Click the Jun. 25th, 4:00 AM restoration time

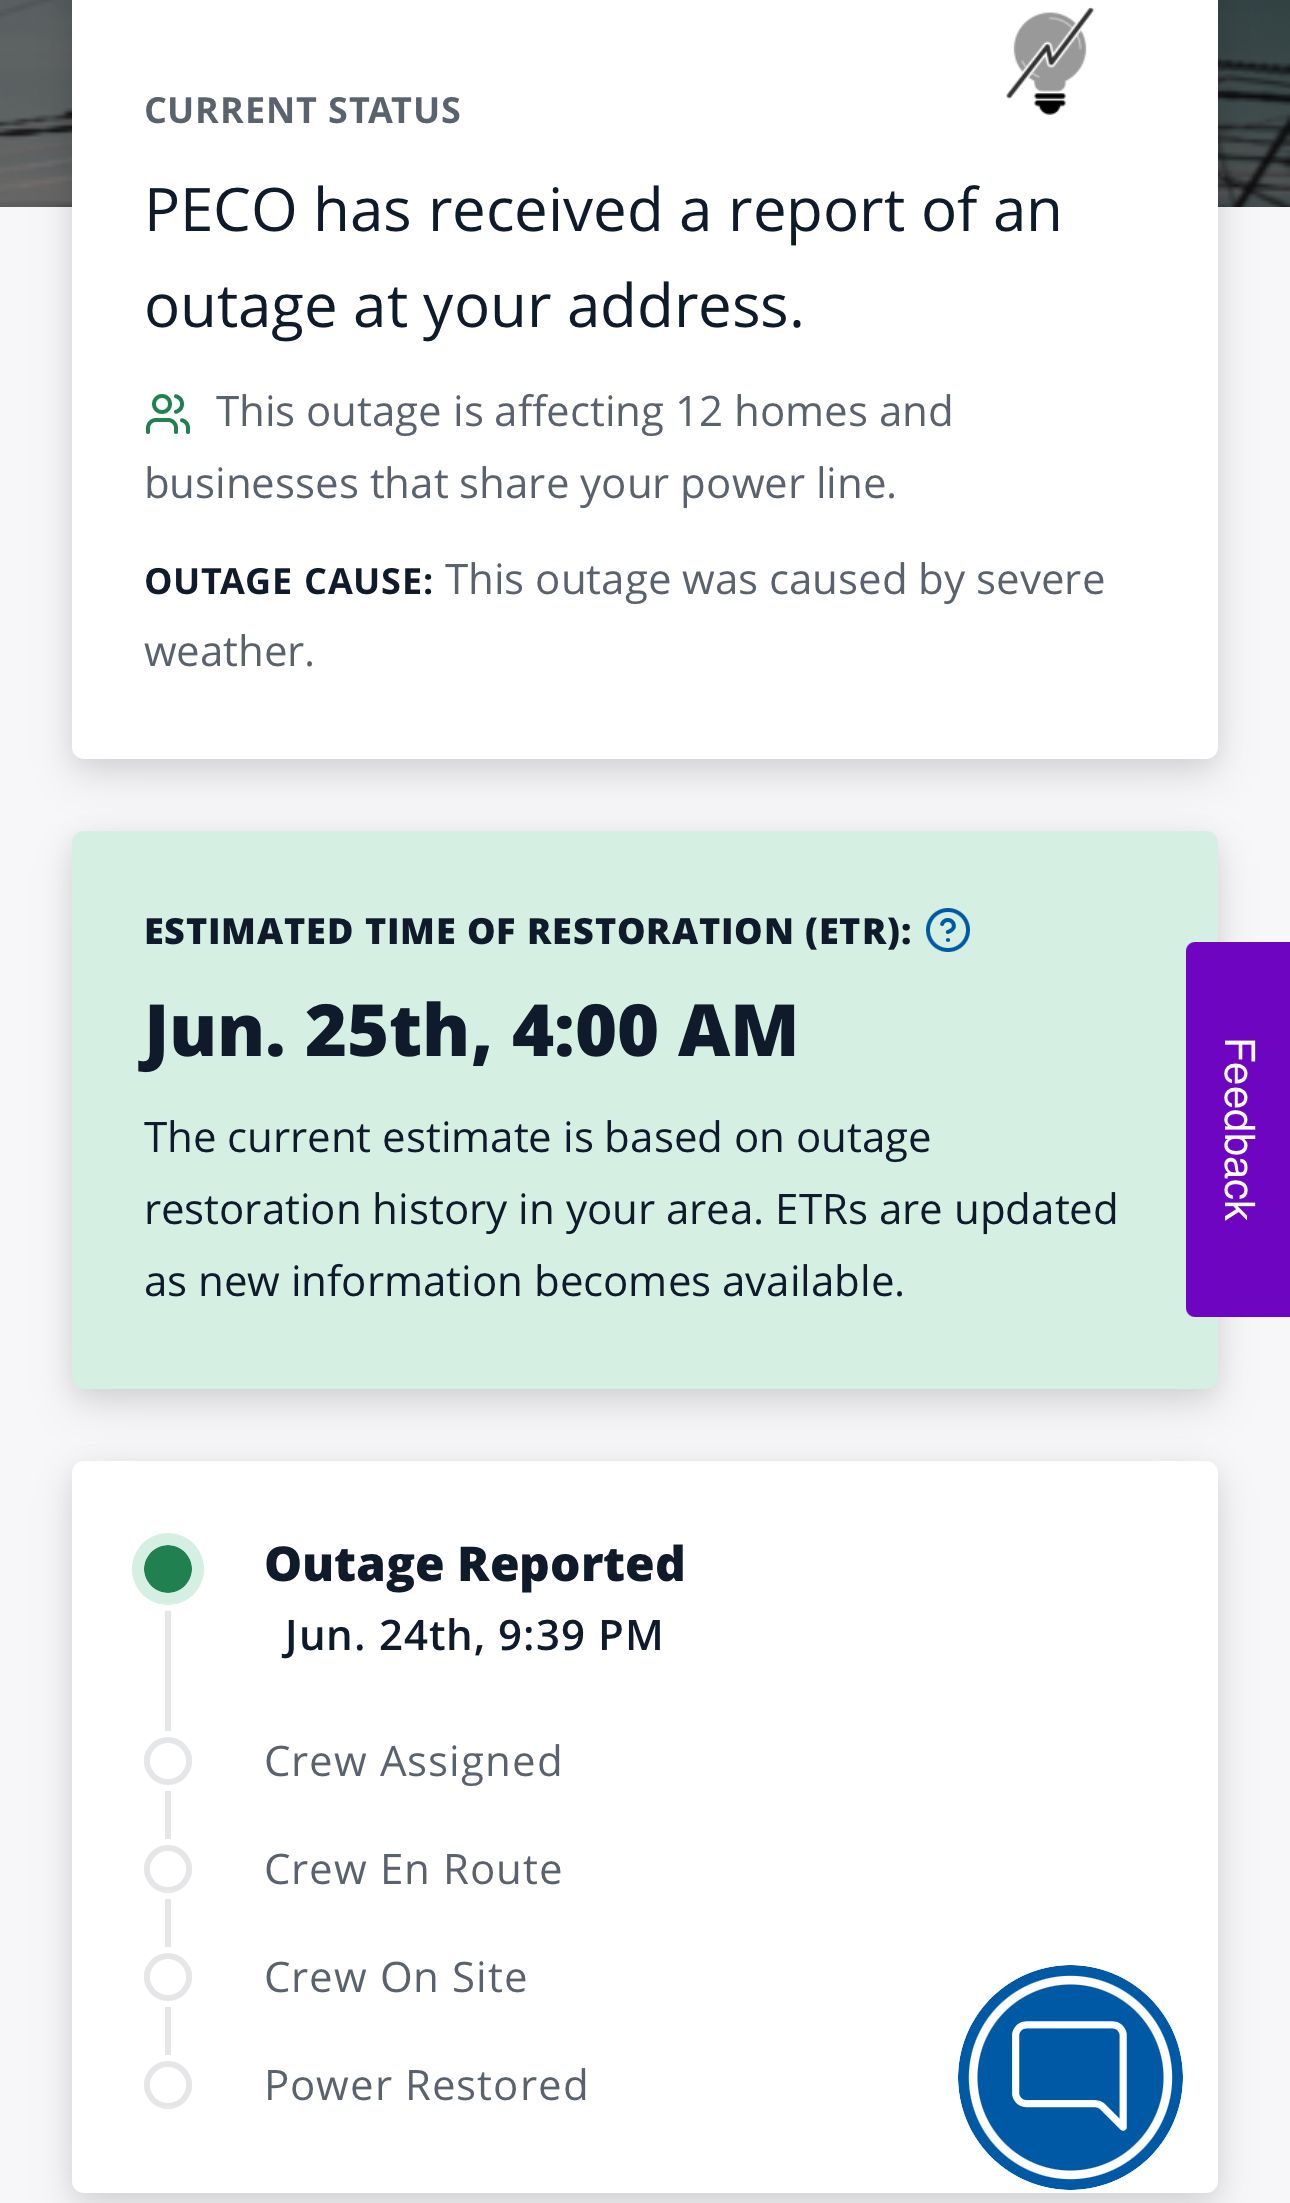(470, 1031)
